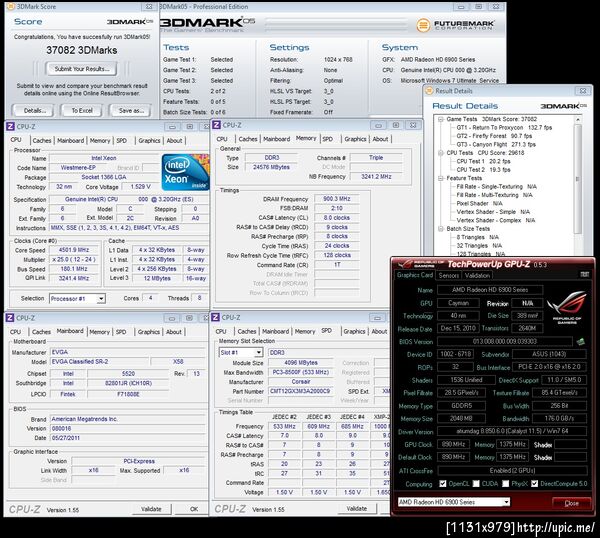
Task: Click the GPU-Z screenshot camera icon
Action: pyautogui.click(x=584, y=274)
